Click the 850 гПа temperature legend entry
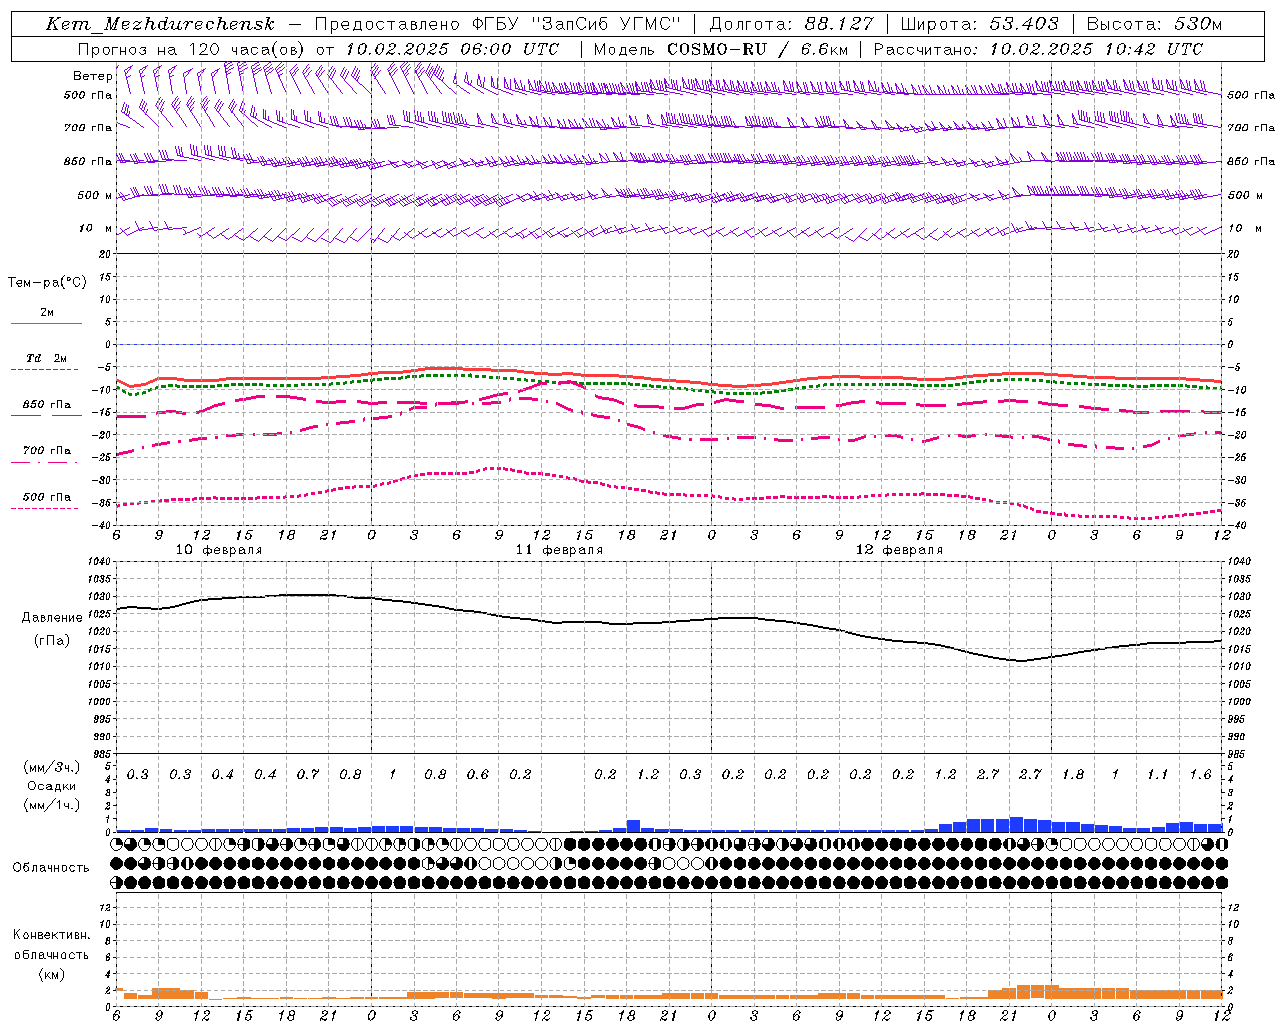 pyautogui.click(x=46, y=405)
